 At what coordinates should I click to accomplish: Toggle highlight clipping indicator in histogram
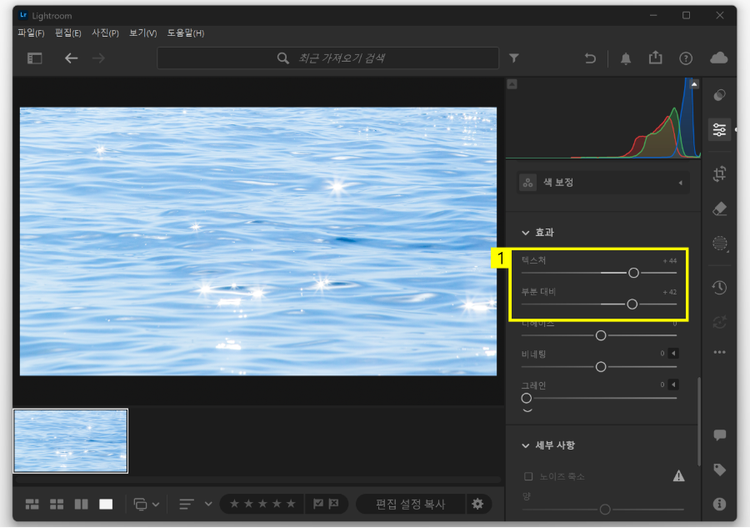pyautogui.click(x=694, y=84)
